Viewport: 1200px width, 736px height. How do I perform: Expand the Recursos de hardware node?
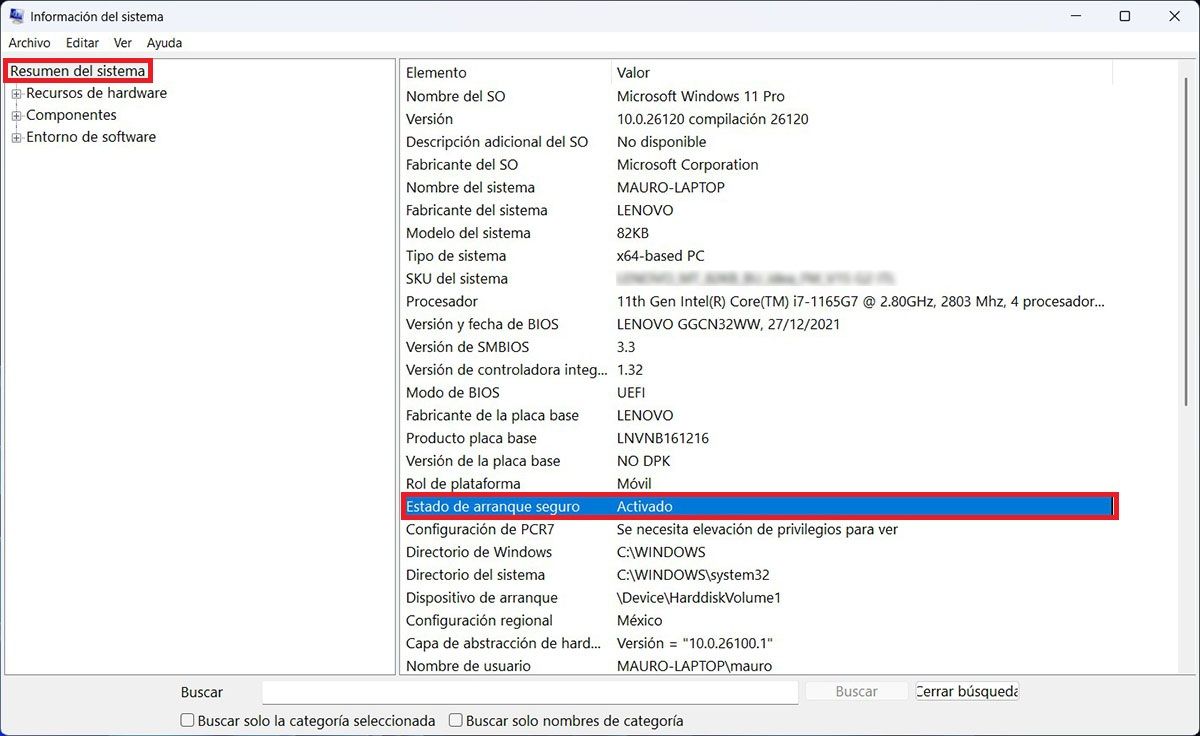click(x=16, y=94)
